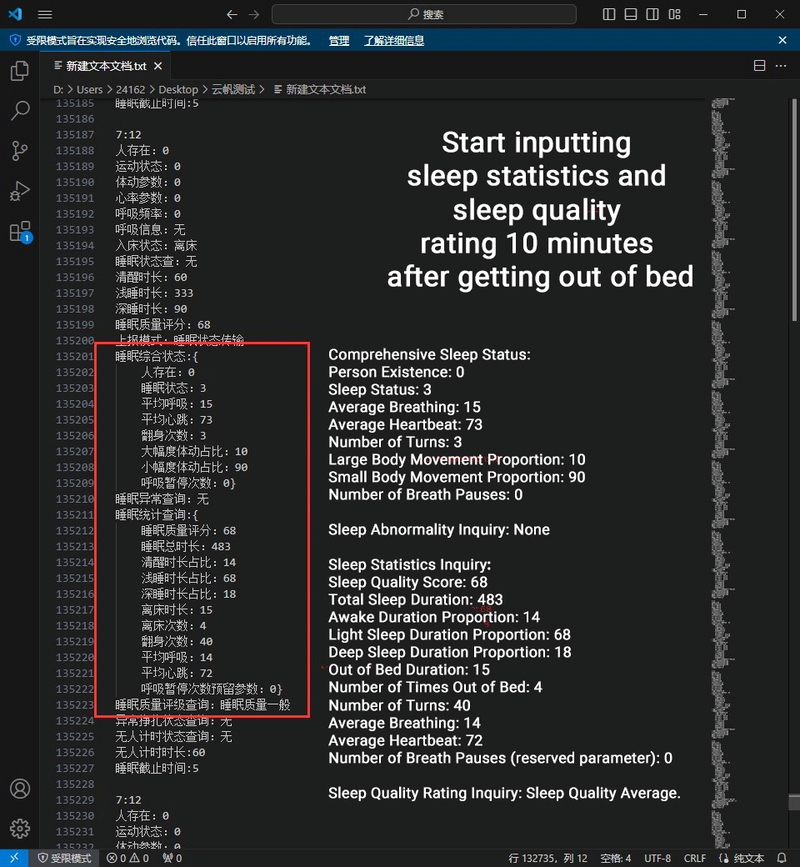This screenshot has width=800, height=867.
Task: Click line 135211 睡眠统计查询:{
Action: pyautogui.click(x=156, y=515)
